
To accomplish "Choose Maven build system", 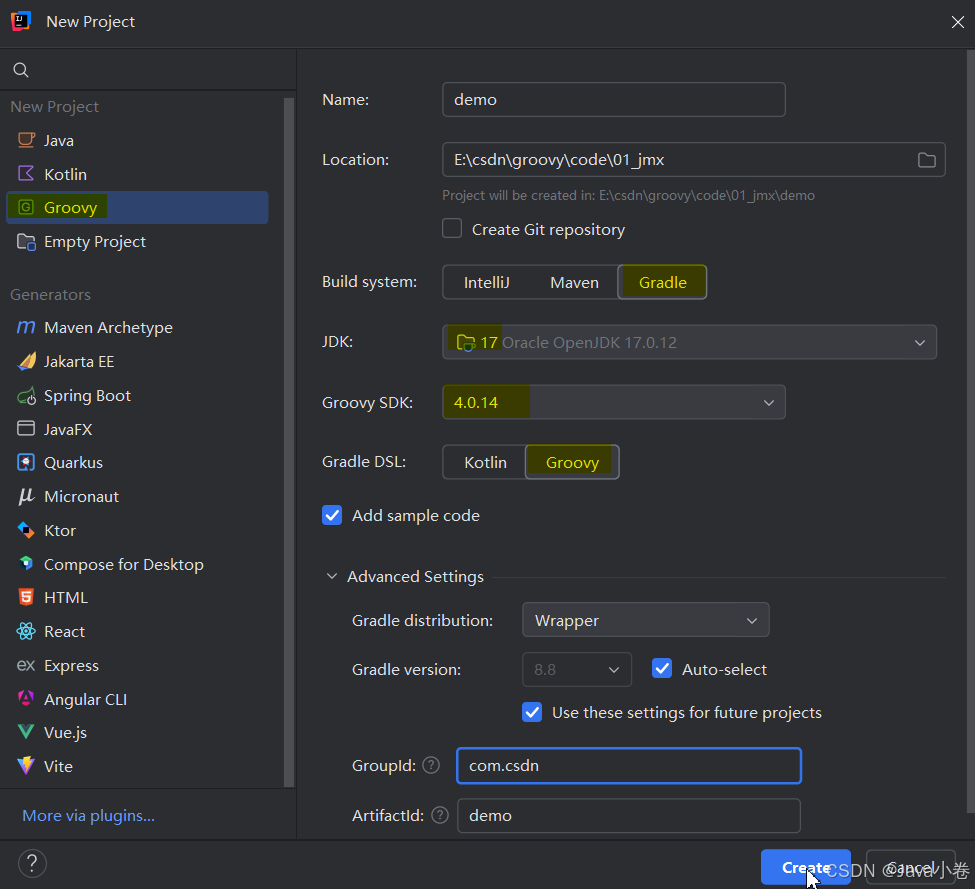I will point(574,282).
